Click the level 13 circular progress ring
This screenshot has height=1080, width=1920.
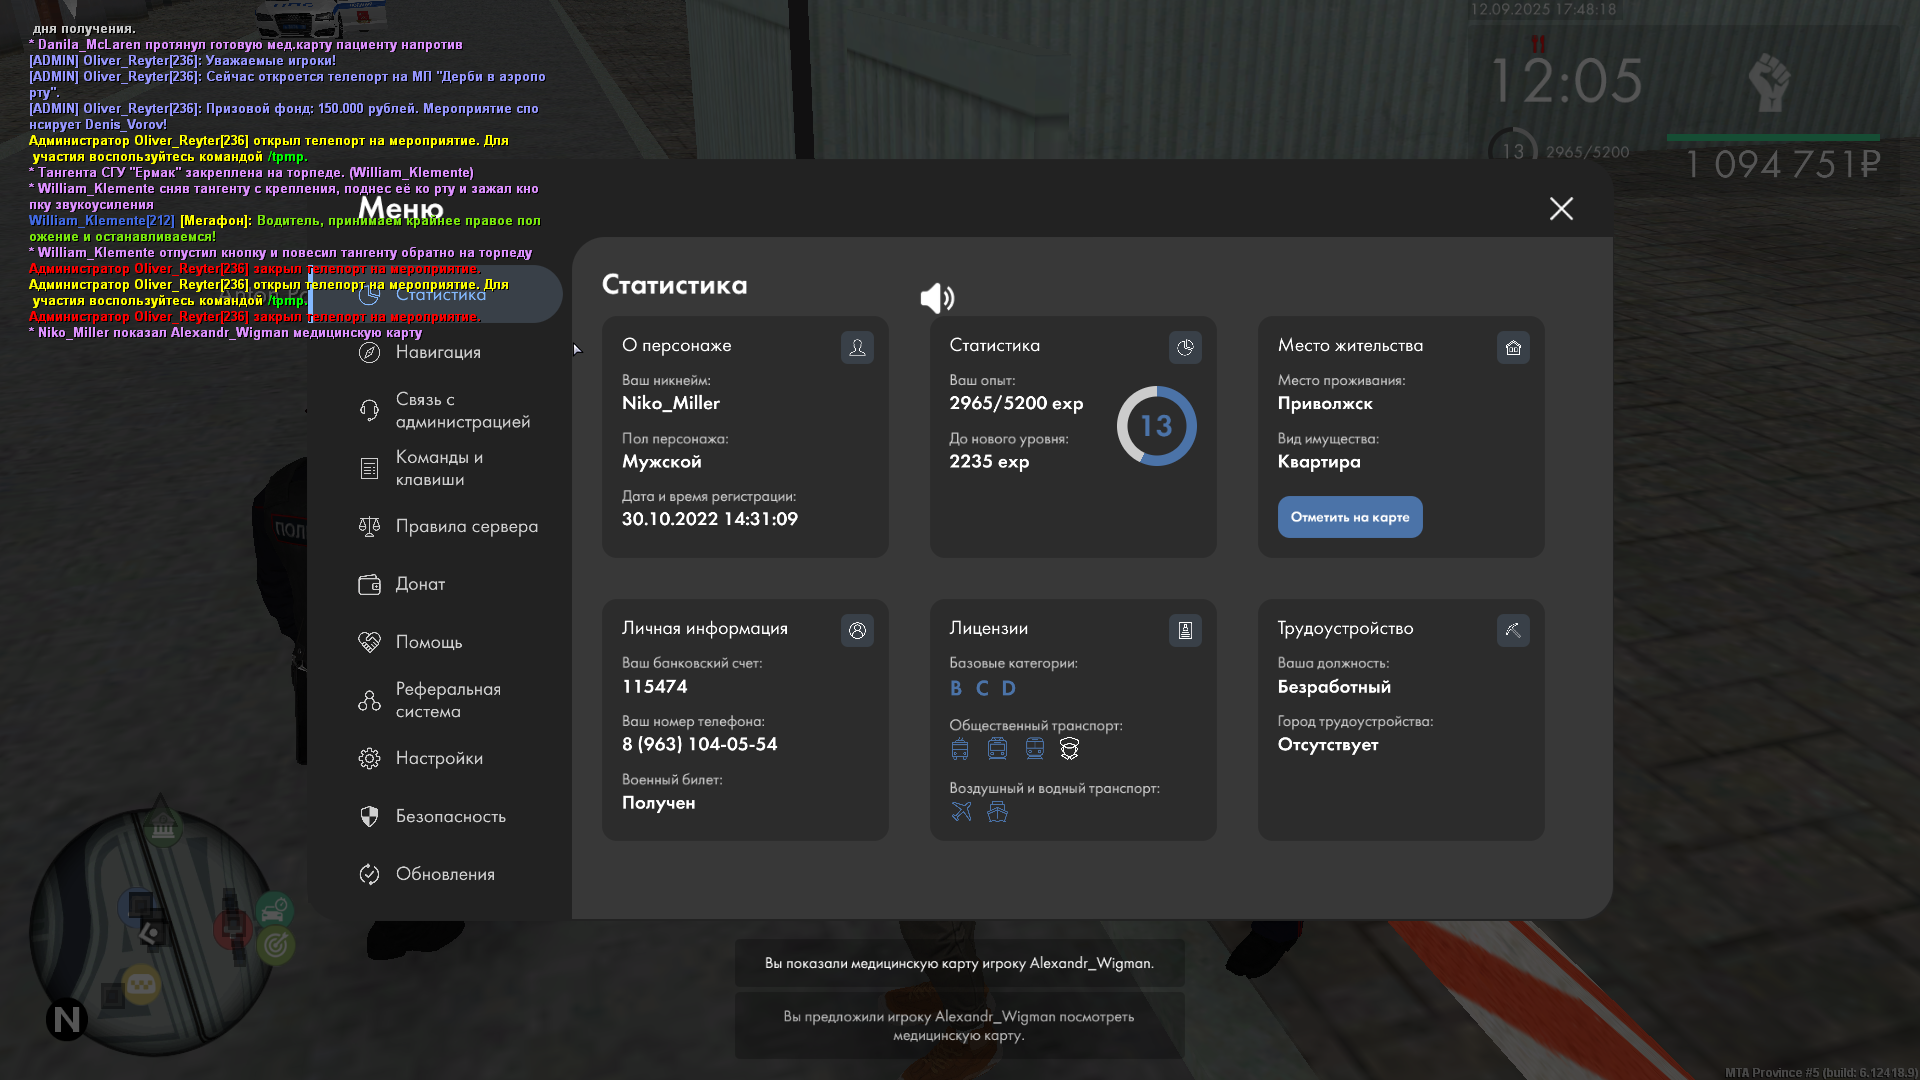coord(1156,426)
